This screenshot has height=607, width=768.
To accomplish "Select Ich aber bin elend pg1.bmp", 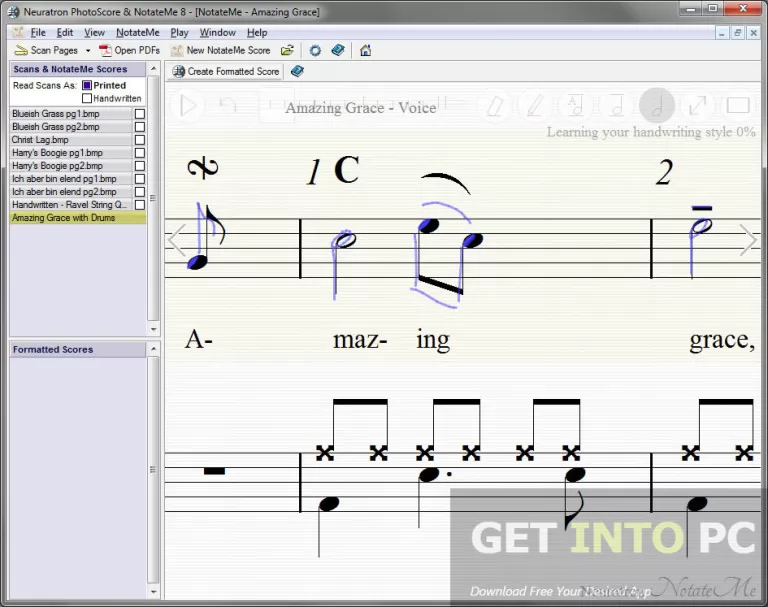I will (71, 179).
